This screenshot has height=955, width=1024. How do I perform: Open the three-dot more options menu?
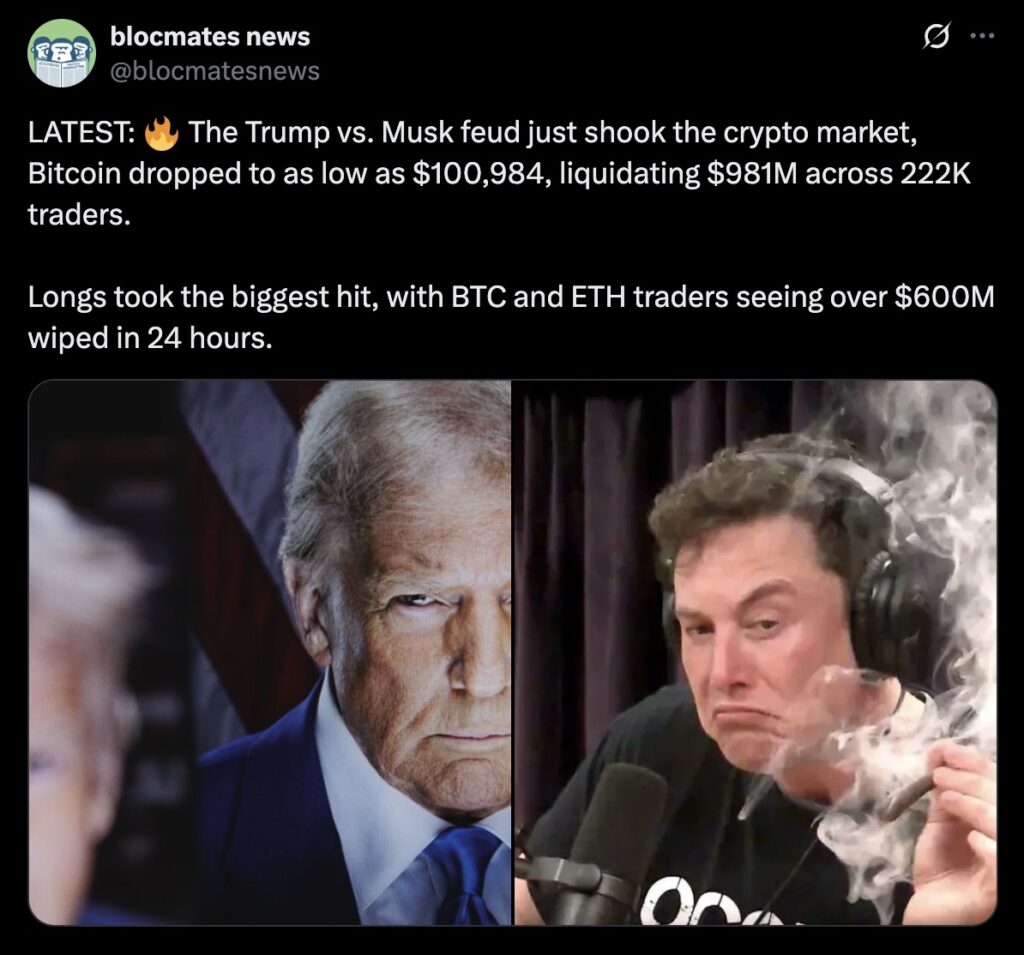click(x=982, y=36)
